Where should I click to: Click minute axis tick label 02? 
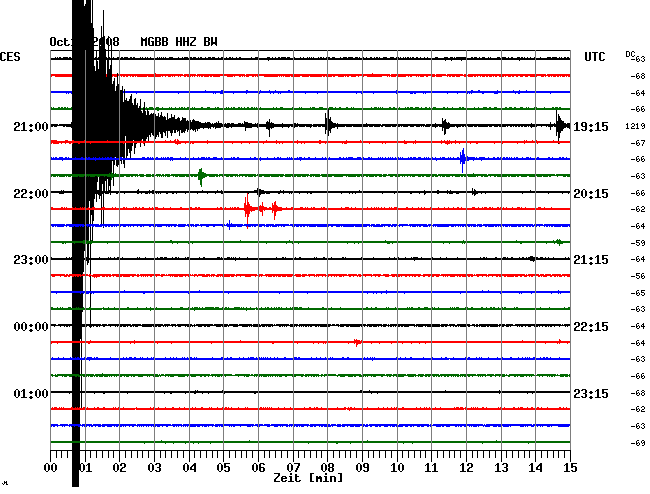point(119,468)
